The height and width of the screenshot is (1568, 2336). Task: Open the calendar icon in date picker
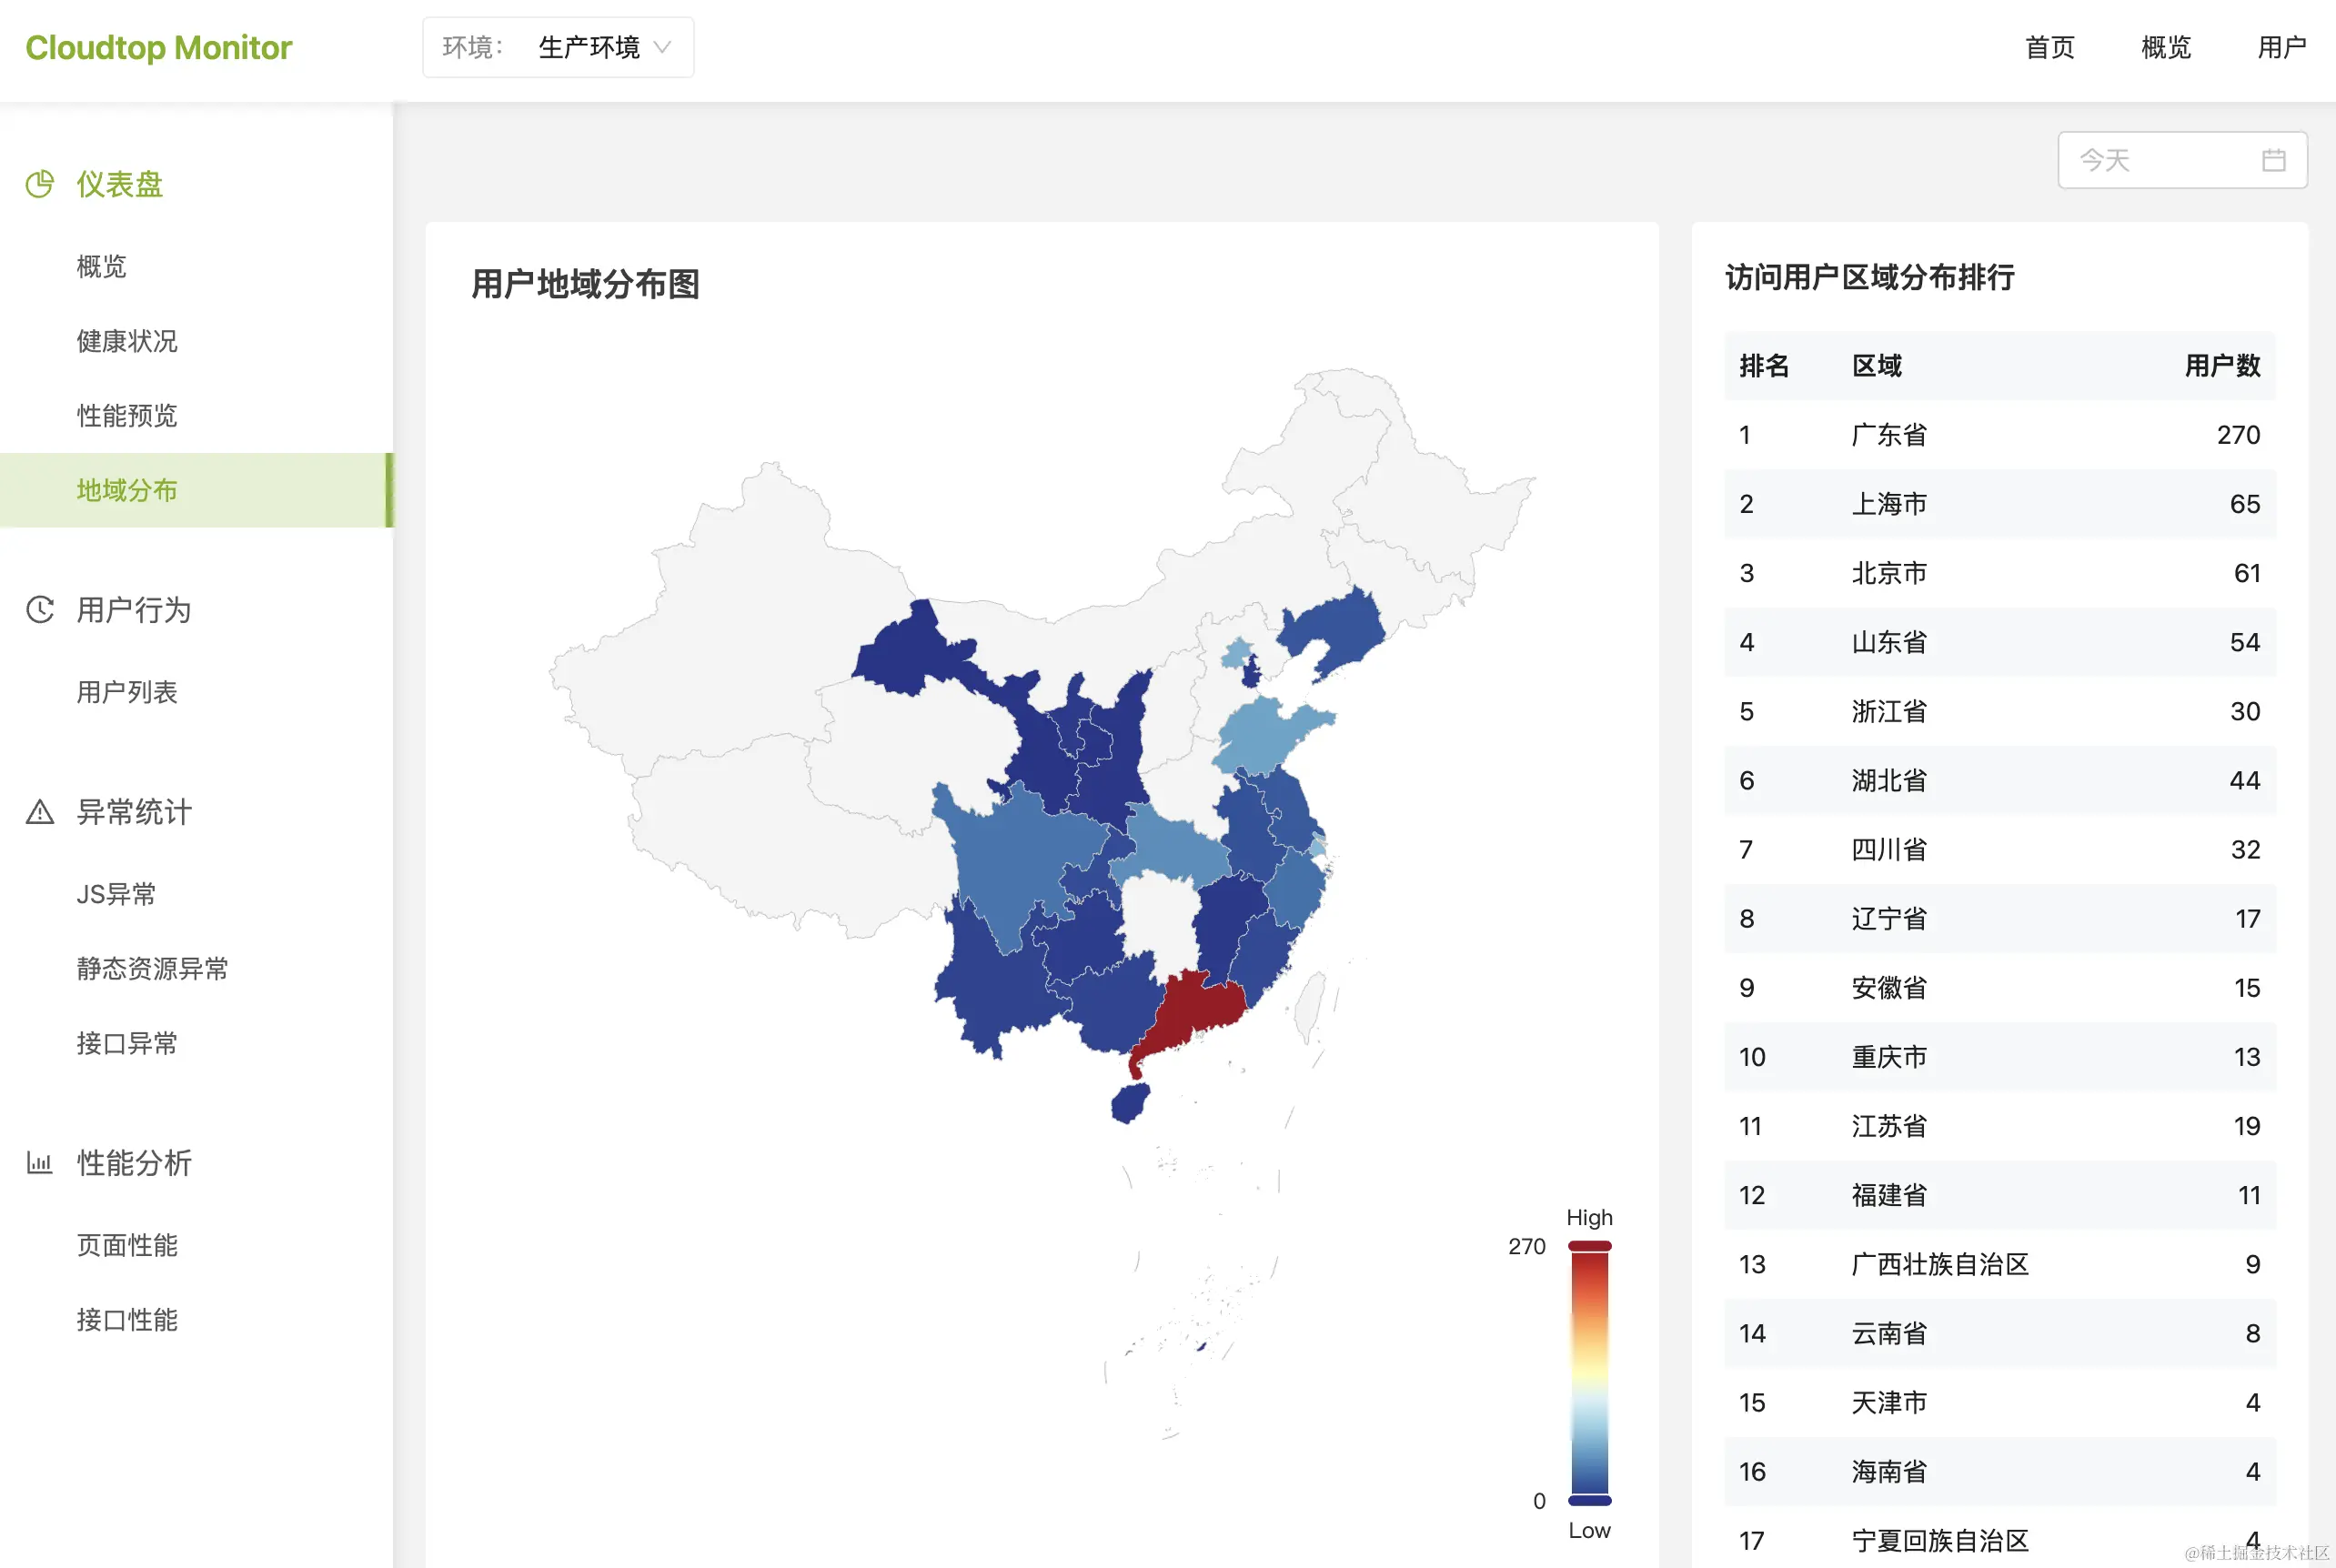tap(2273, 160)
